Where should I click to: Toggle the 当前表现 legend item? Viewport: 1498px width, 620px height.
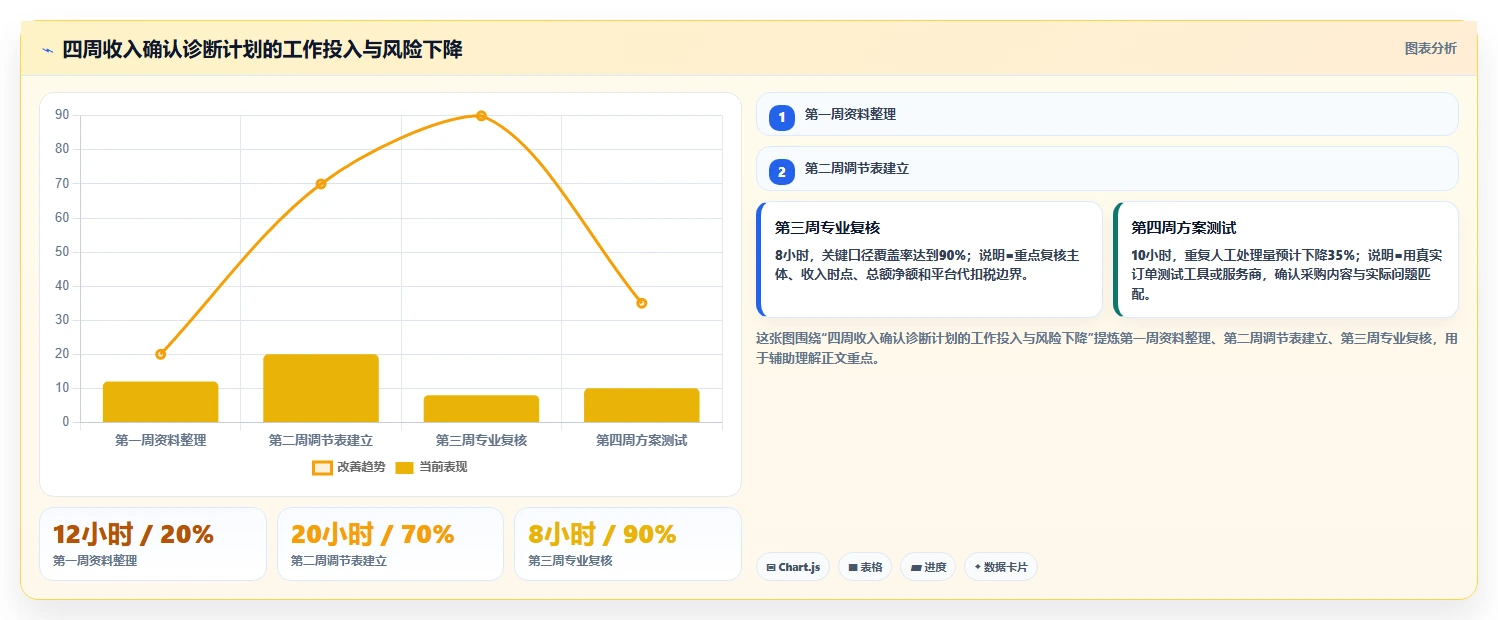[431, 467]
